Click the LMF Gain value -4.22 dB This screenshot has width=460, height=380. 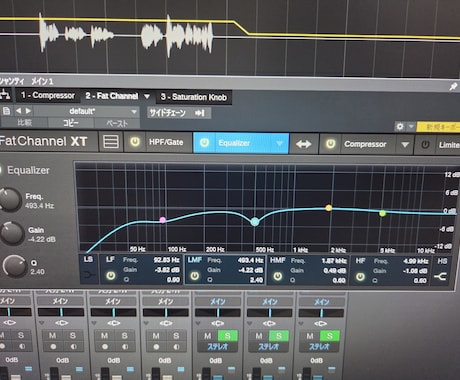[x=250, y=270]
